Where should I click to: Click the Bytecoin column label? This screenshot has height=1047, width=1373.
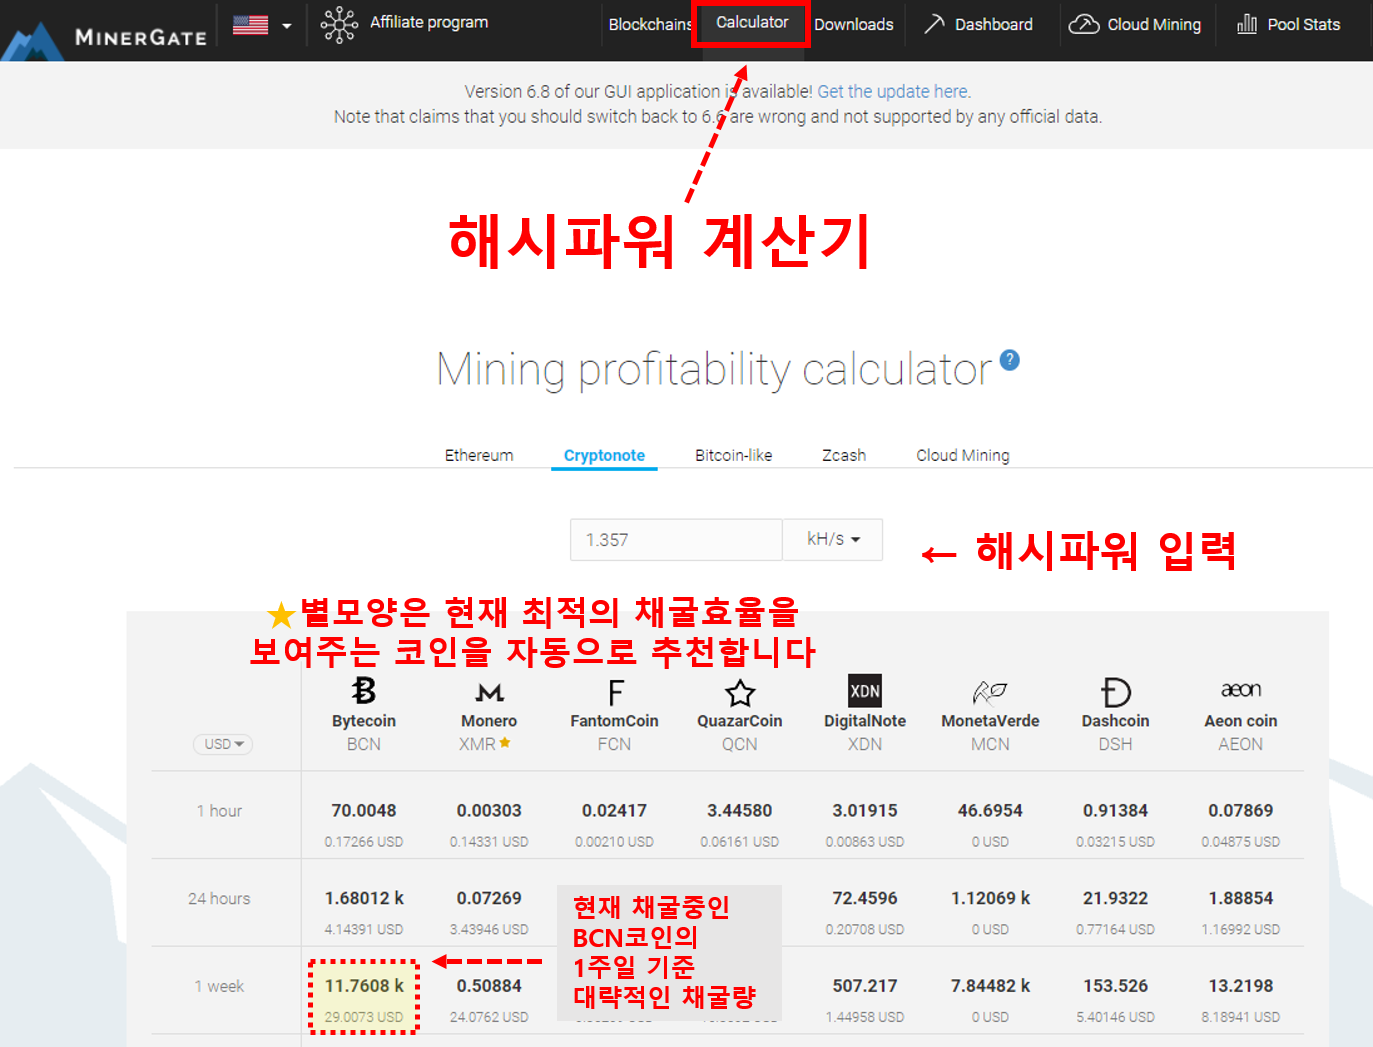pyautogui.click(x=364, y=721)
